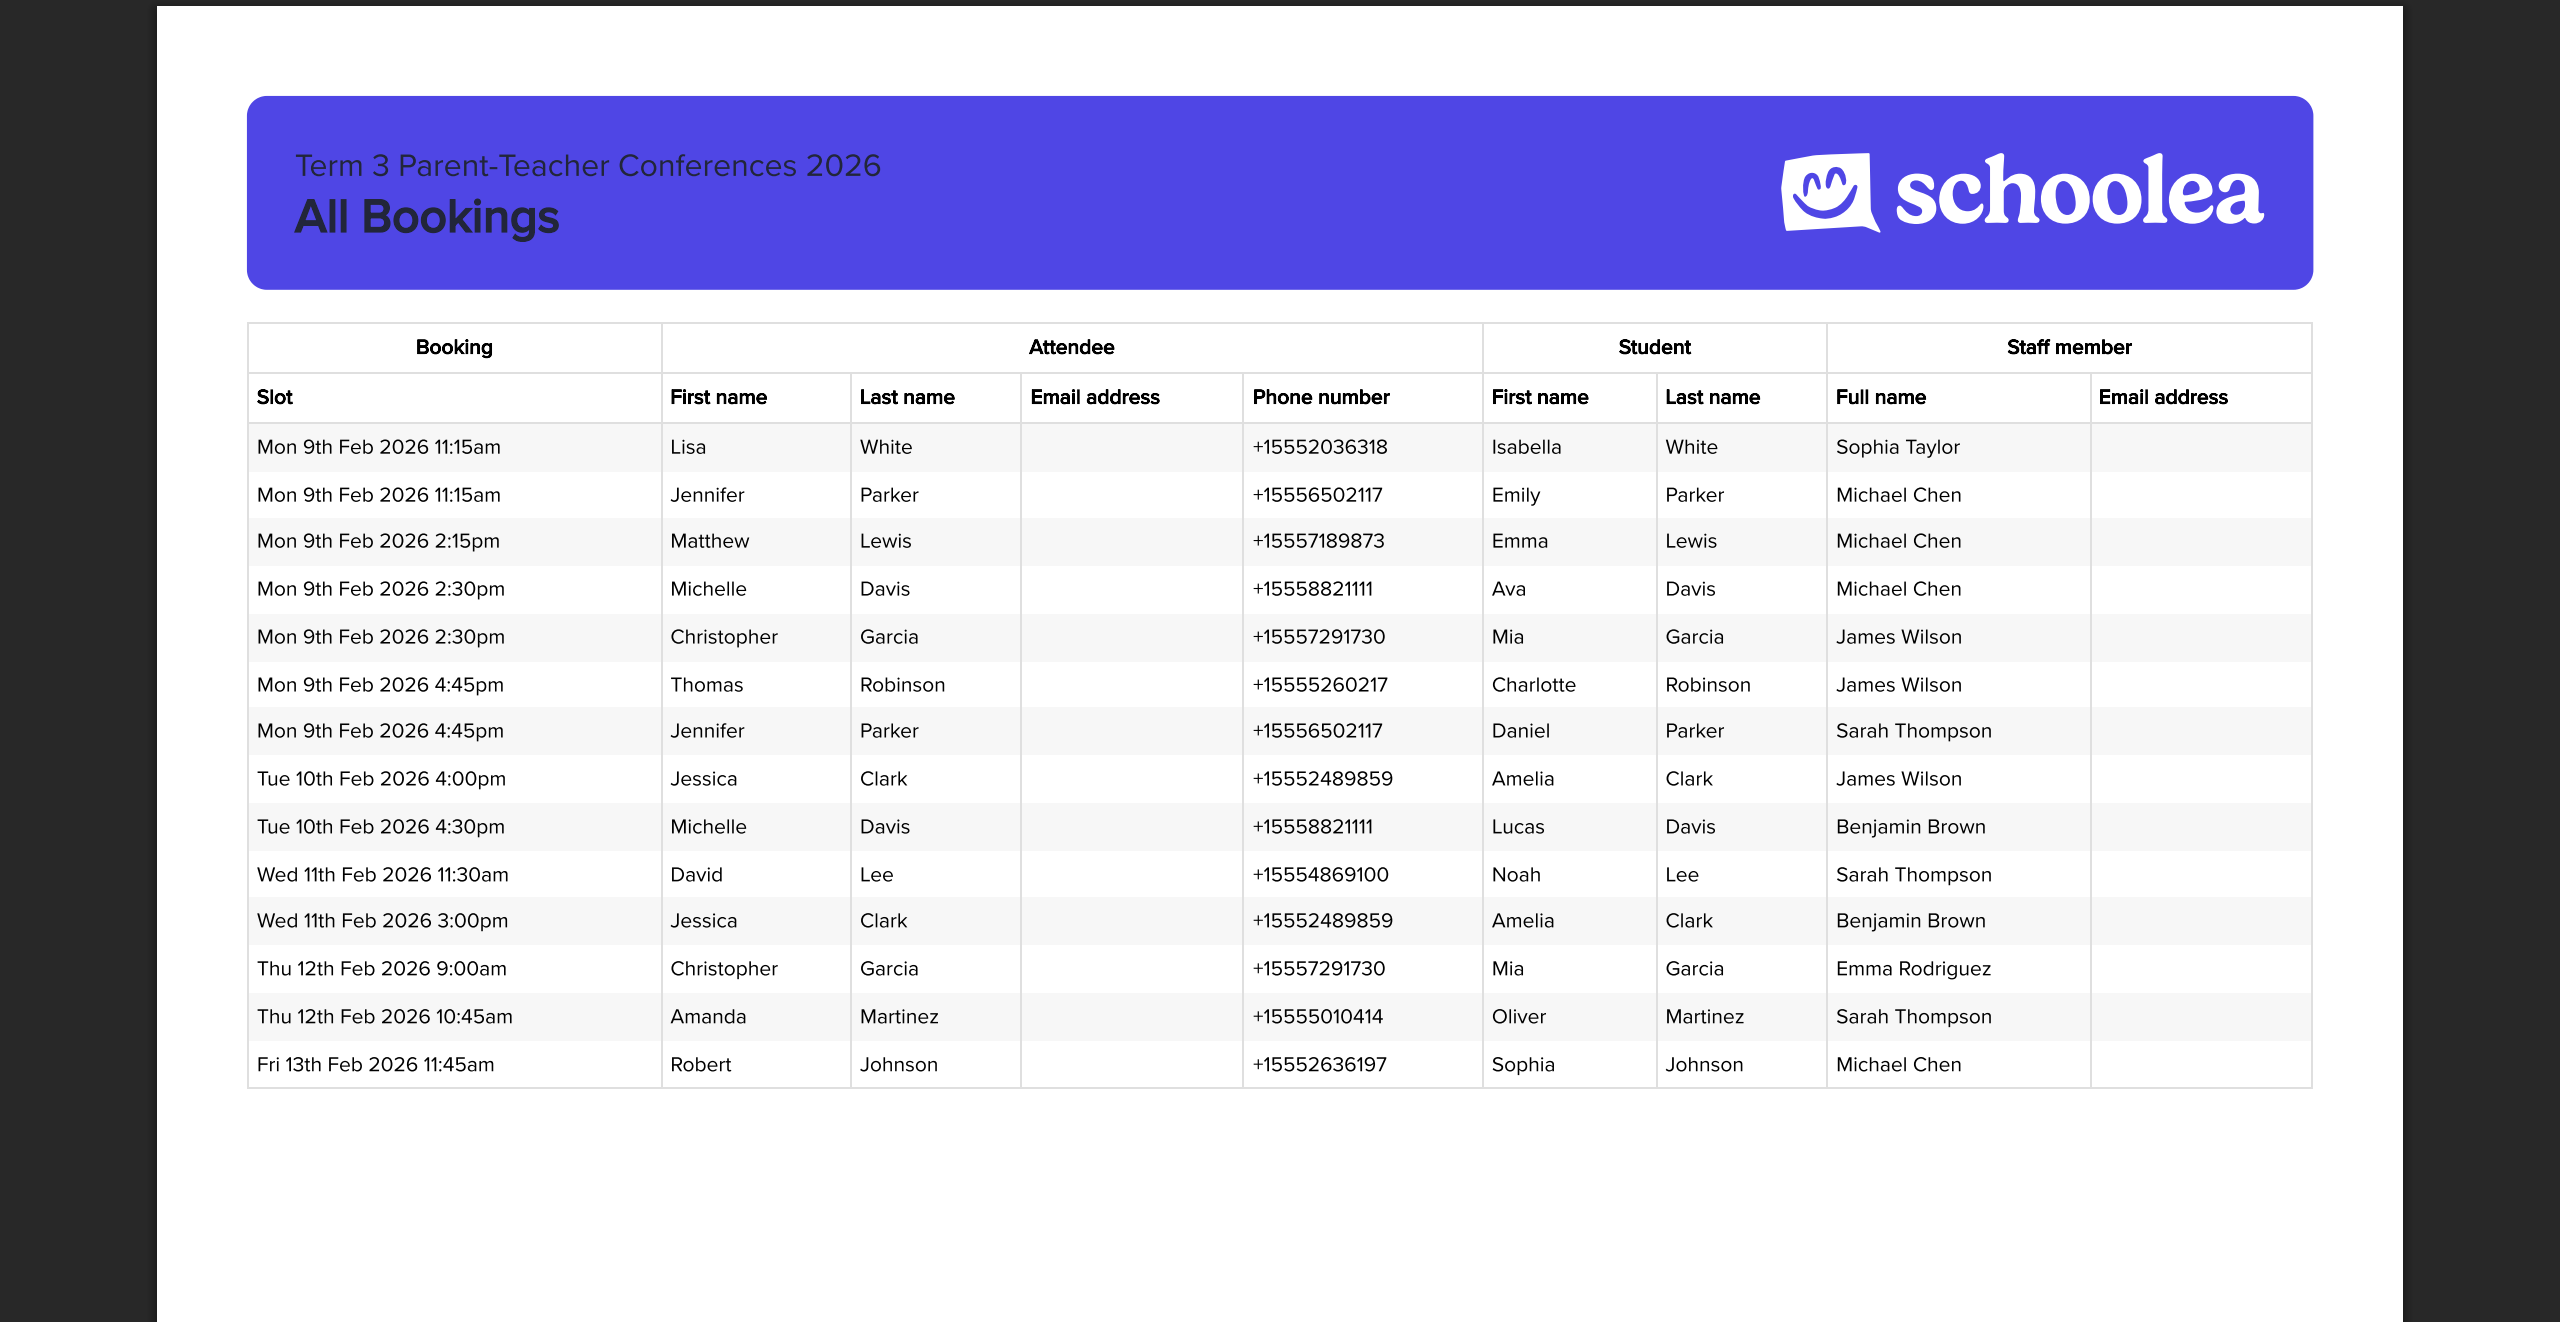This screenshot has width=2560, height=1322.
Task: Click staff member 'Emma Rodriguez' cell
Action: (x=1913, y=968)
